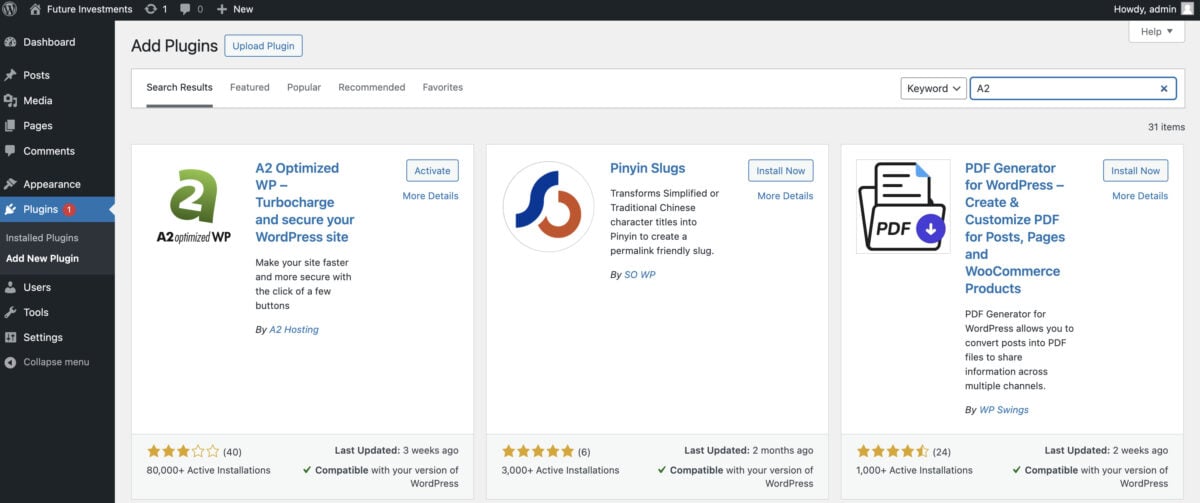
Task: Open the Settings sidebar icon
Action: pyautogui.click(x=11, y=337)
